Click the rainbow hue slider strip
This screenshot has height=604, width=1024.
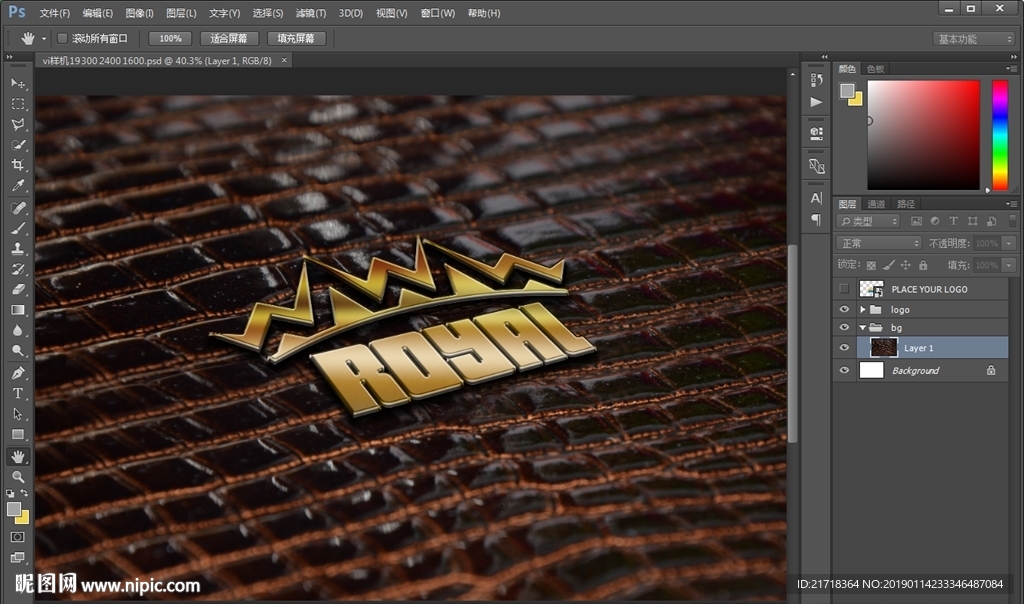pos(999,135)
